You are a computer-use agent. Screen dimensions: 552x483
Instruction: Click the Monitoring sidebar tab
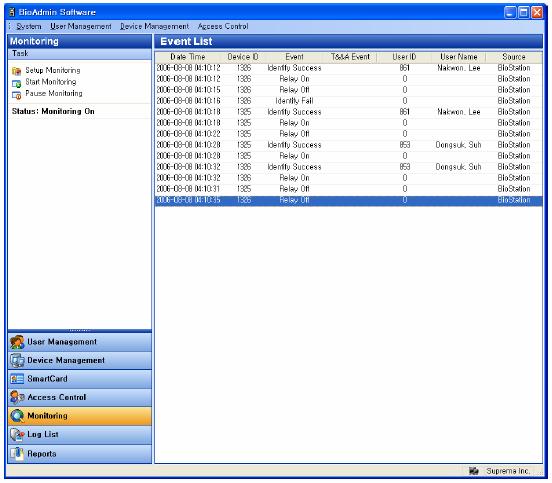pos(80,416)
